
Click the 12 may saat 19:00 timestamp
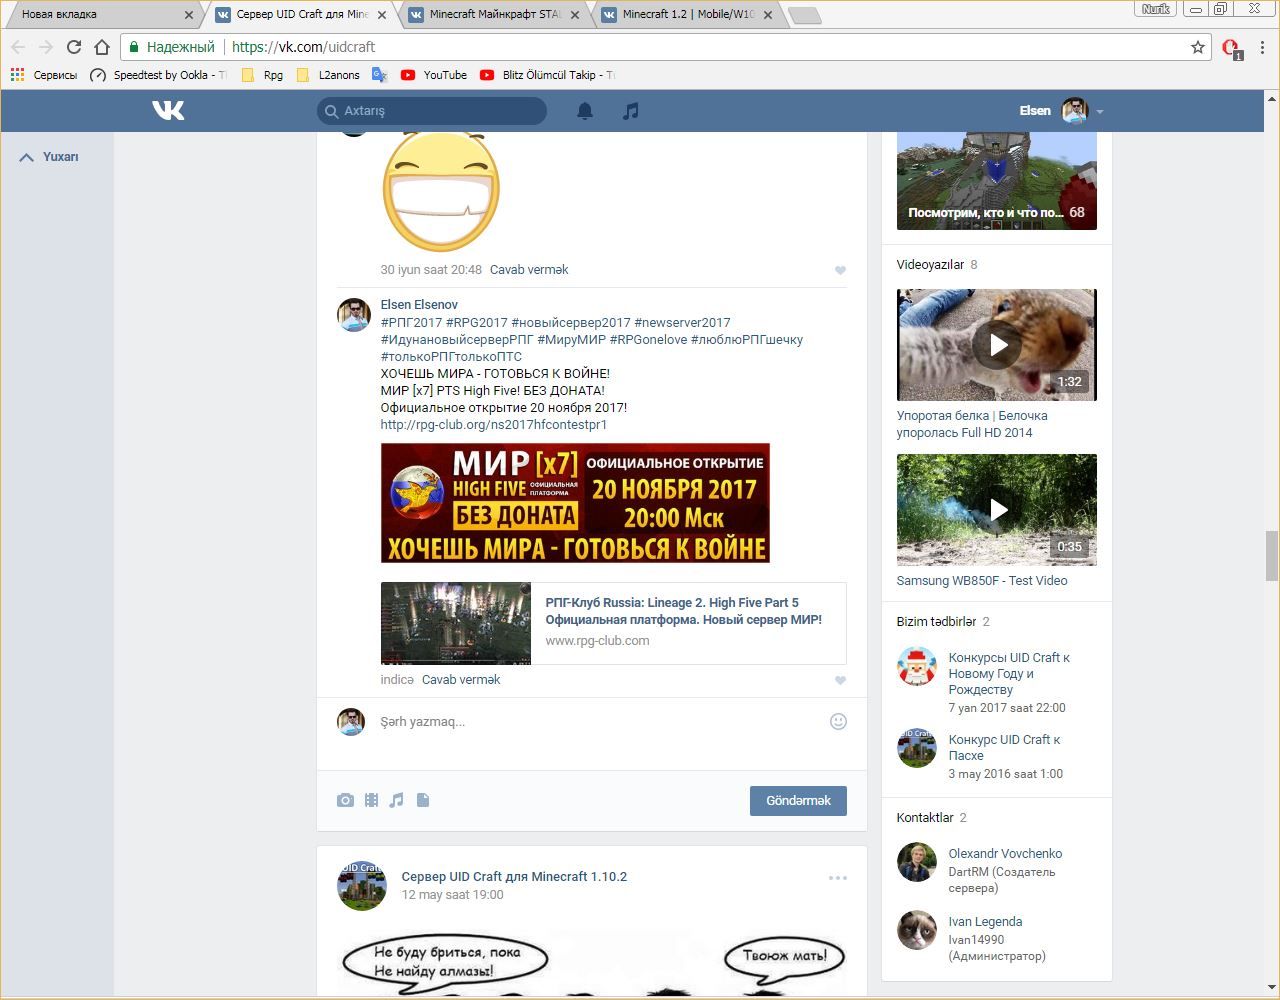pyautogui.click(x=452, y=895)
